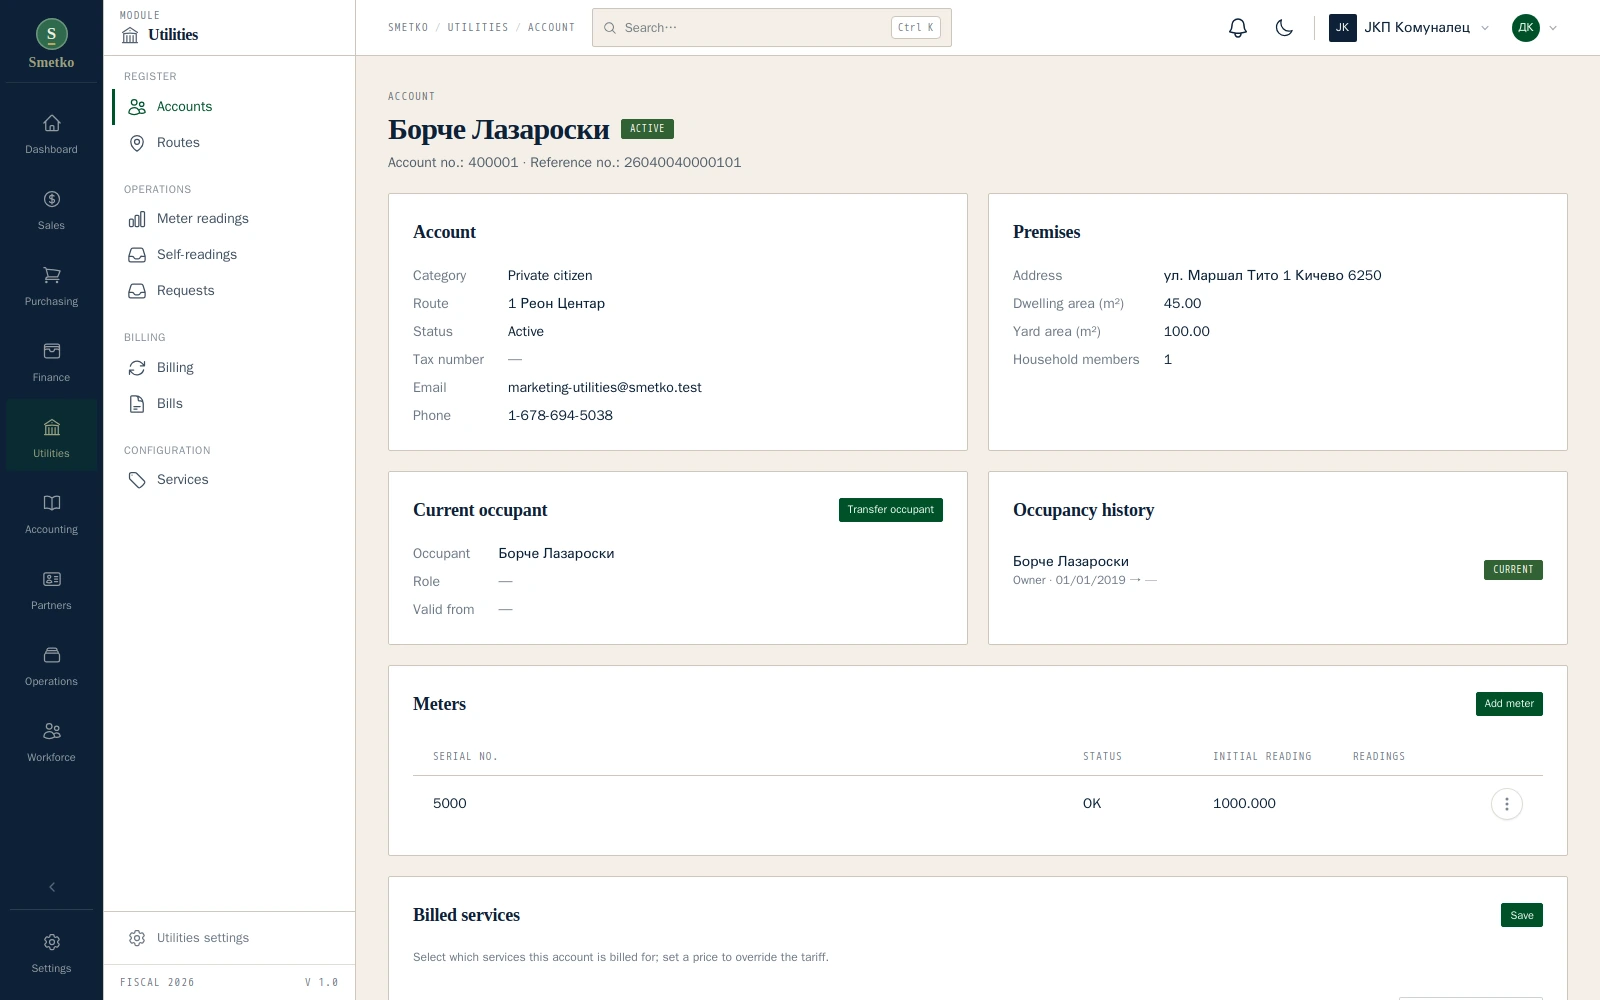Image resolution: width=1600 pixels, height=1000 pixels.
Task: Save billed services
Action: (1521, 915)
